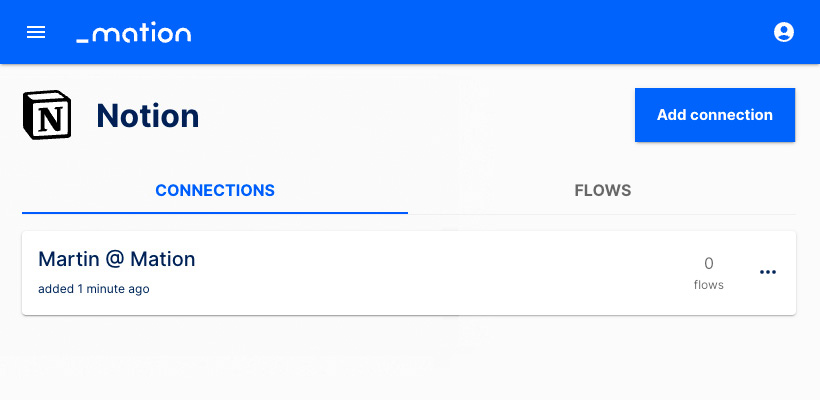Click the 0 flows counter number
Image resolution: width=820 pixels, height=400 pixels.
click(x=709, y=264)
